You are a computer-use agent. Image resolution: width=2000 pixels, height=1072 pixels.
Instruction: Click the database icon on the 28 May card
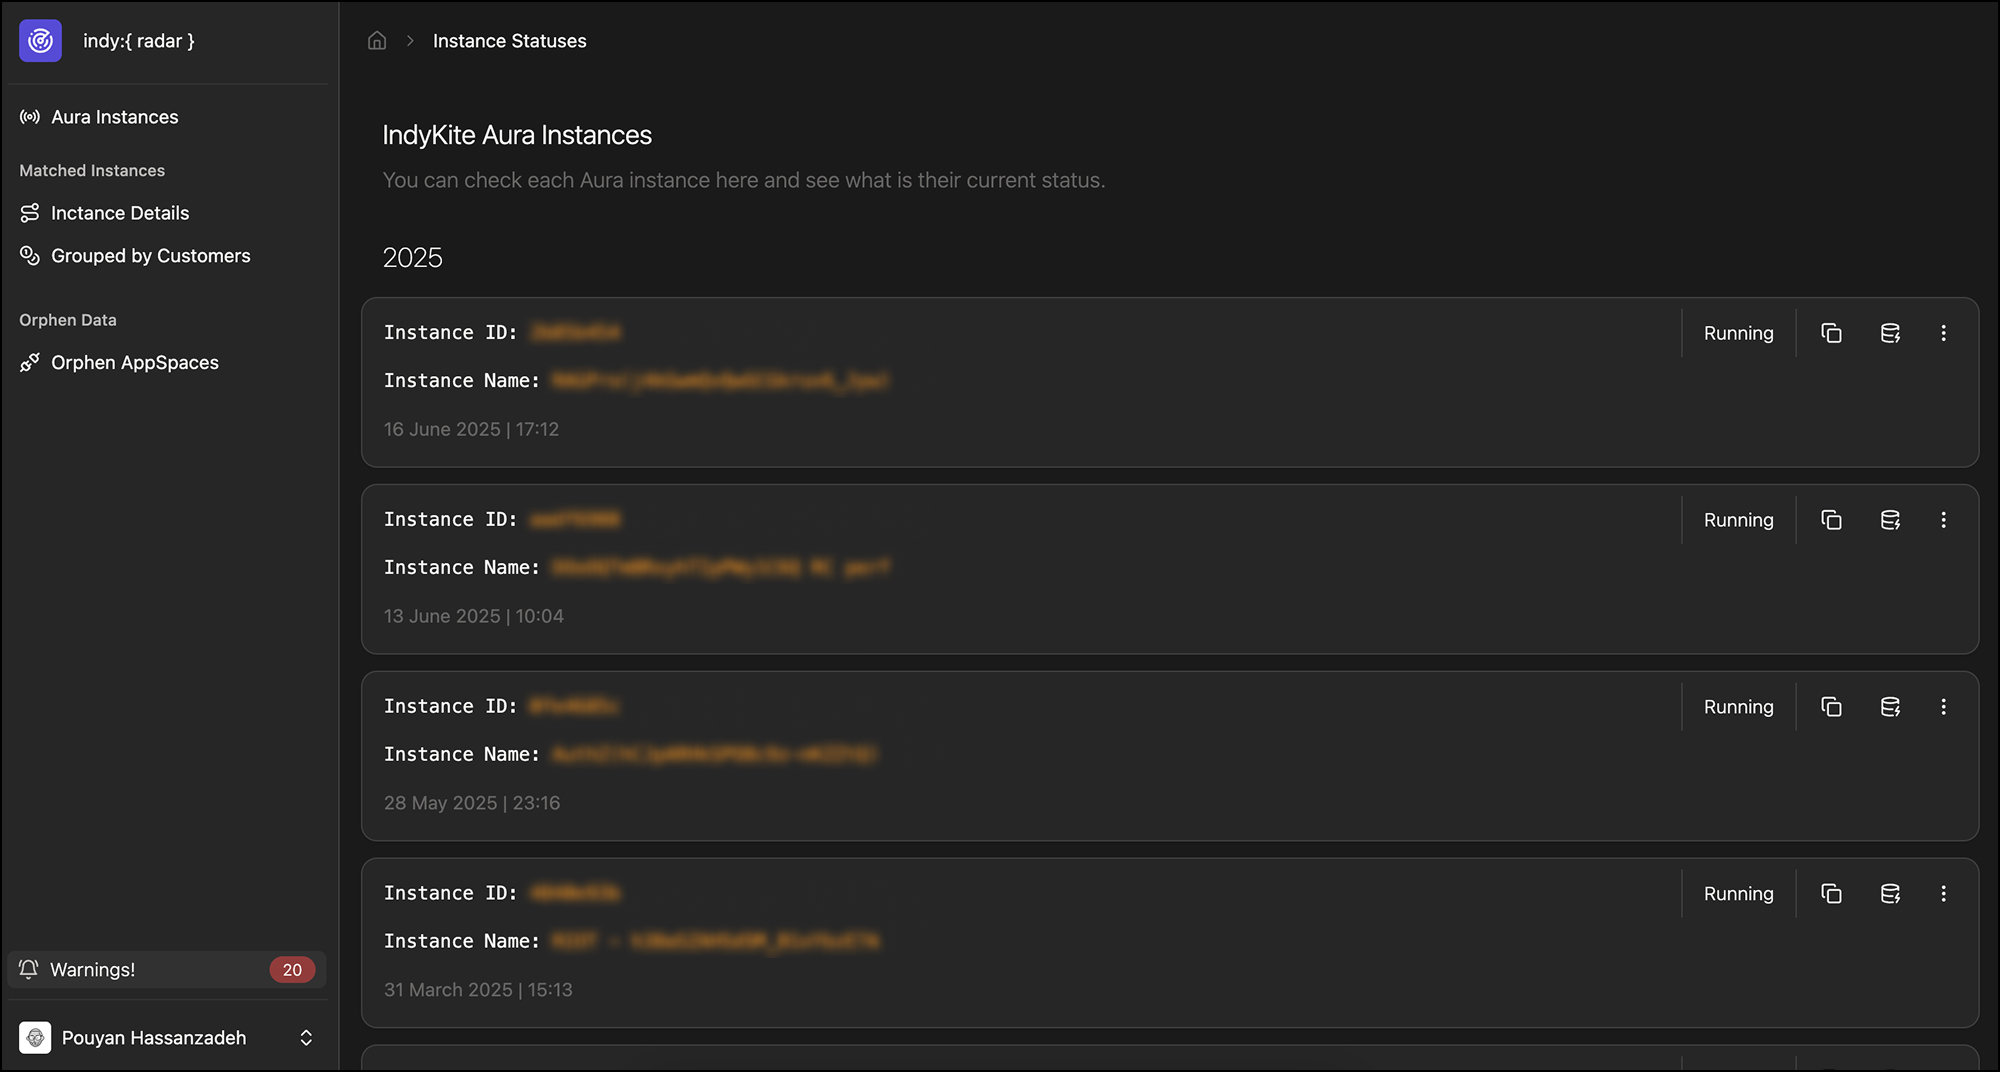[x=1890, y=706]
